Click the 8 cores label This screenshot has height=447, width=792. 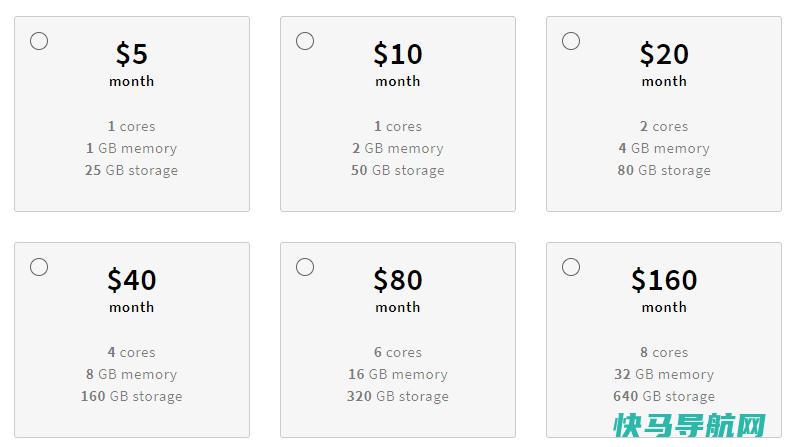click(664, 352)
